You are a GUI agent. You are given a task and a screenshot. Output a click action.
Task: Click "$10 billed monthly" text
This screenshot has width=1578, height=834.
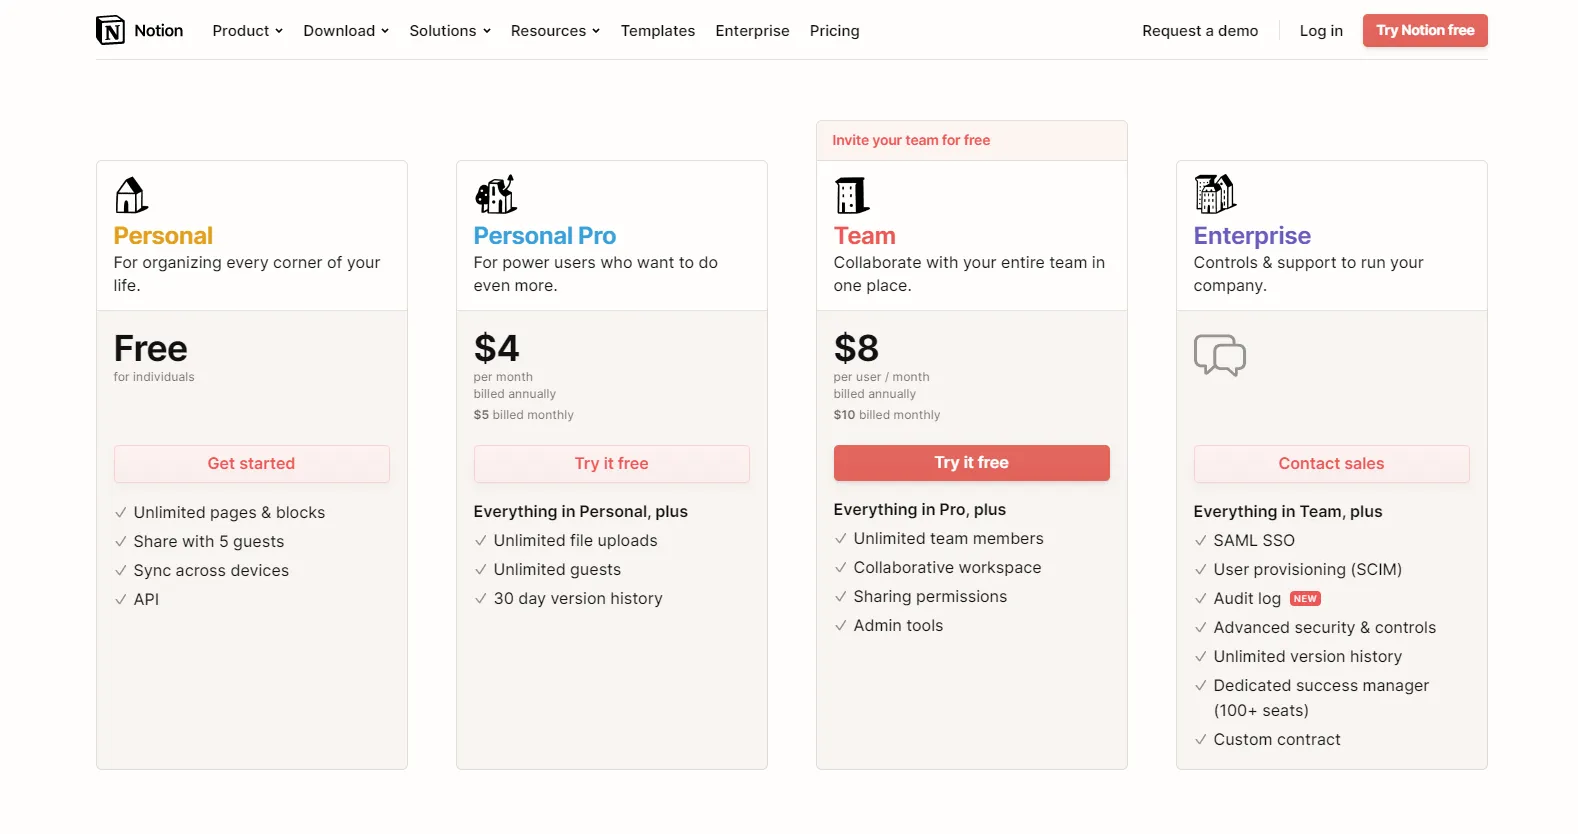887,415
